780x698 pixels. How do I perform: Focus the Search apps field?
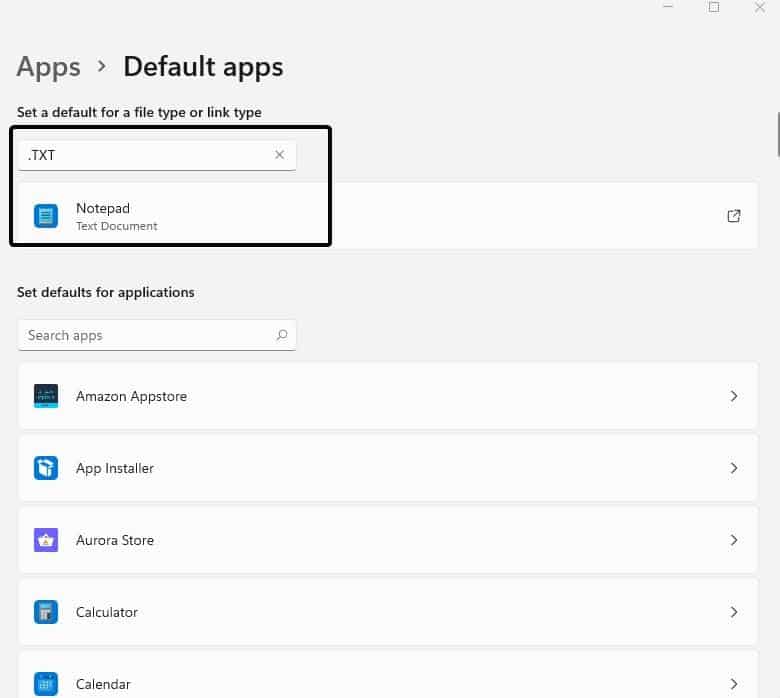point(157,335)
